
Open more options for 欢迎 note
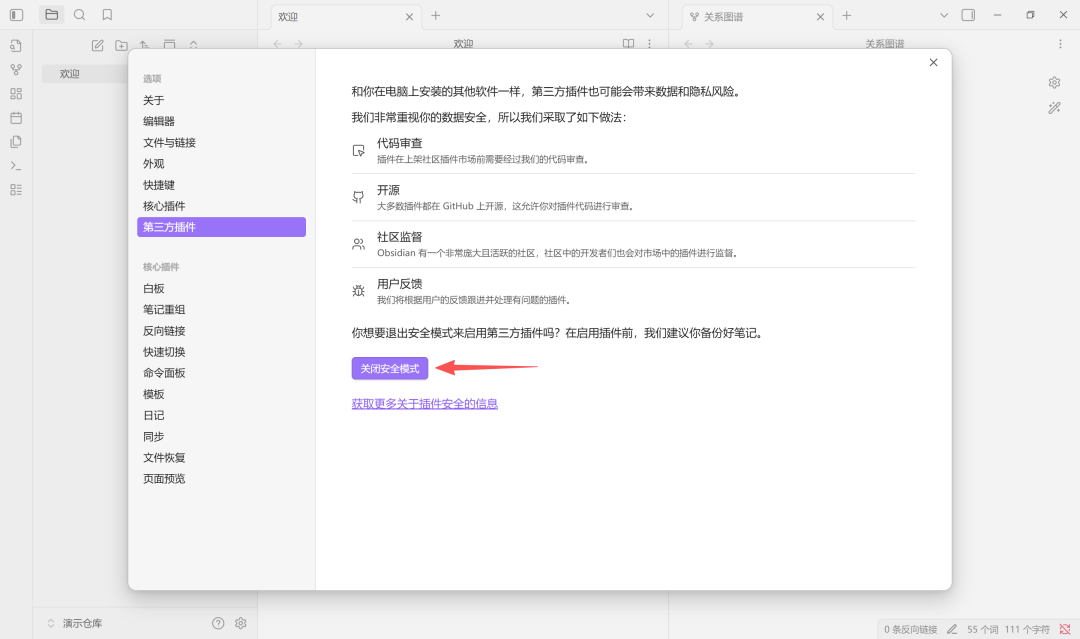pyautogui.click(x=649, y=43)
